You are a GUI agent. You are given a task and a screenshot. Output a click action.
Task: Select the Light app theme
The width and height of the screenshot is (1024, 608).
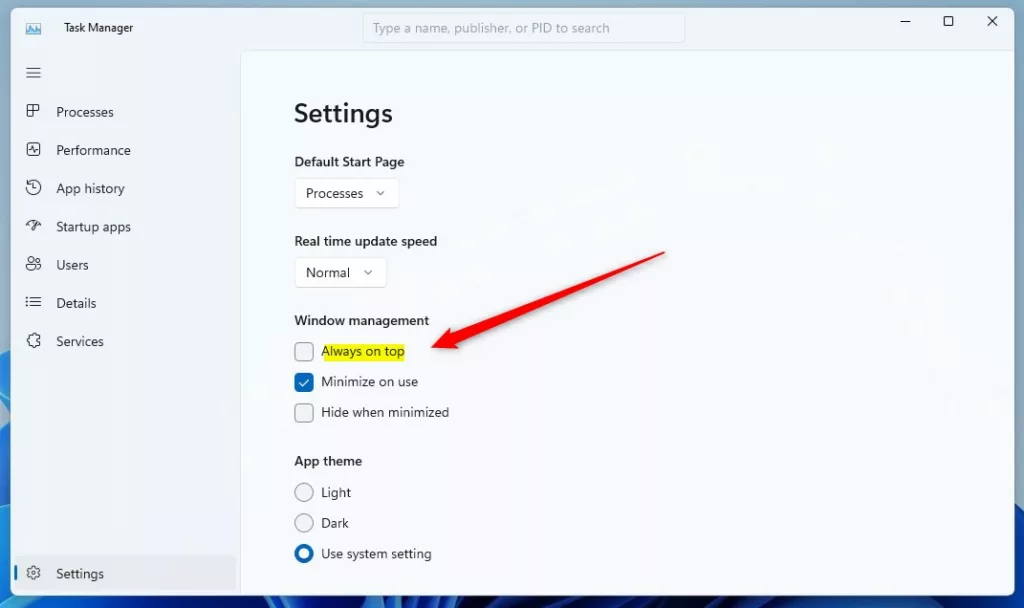(304, 492)
